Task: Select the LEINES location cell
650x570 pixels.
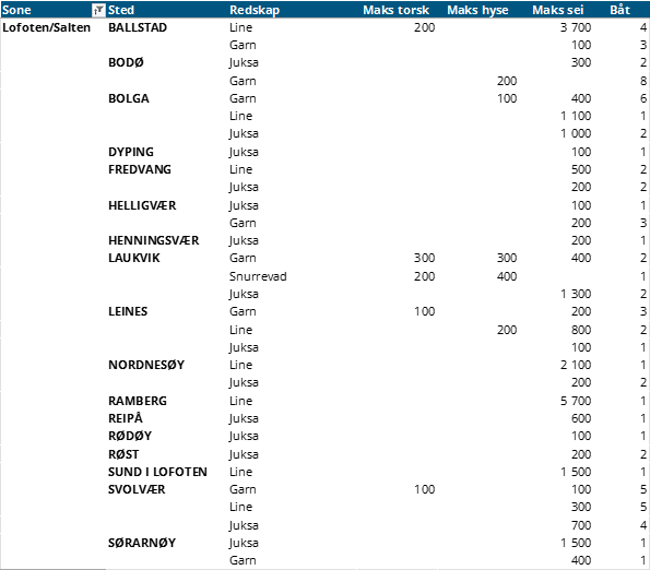Action: [128, 311]
